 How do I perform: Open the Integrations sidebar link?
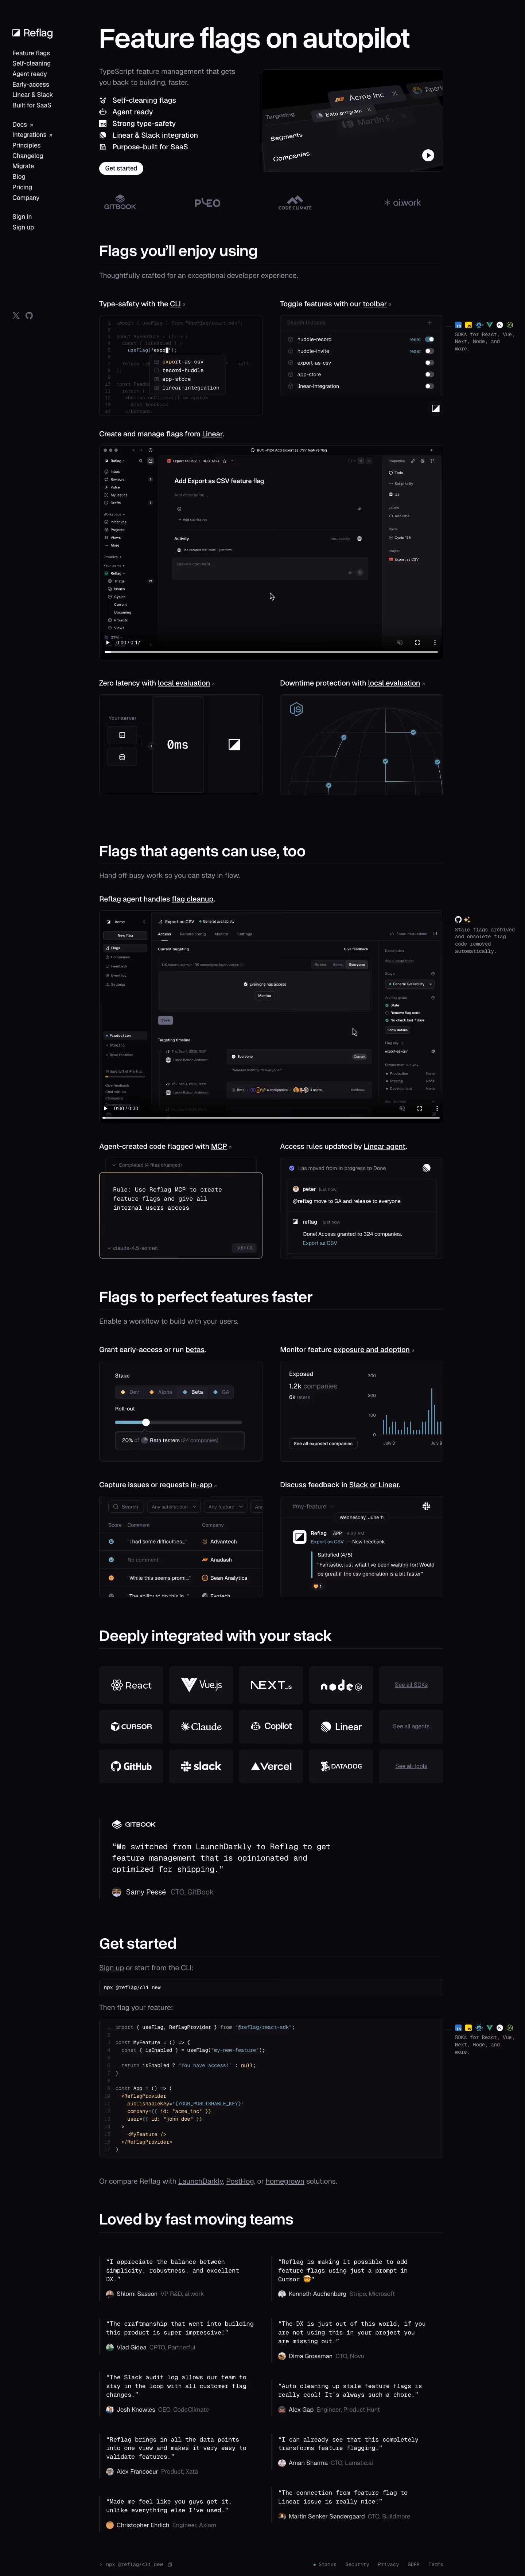(32, 135)
